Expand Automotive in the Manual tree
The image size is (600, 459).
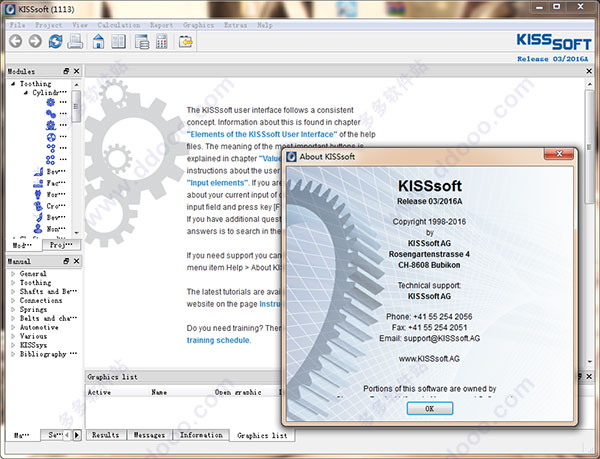click(13, 327)
